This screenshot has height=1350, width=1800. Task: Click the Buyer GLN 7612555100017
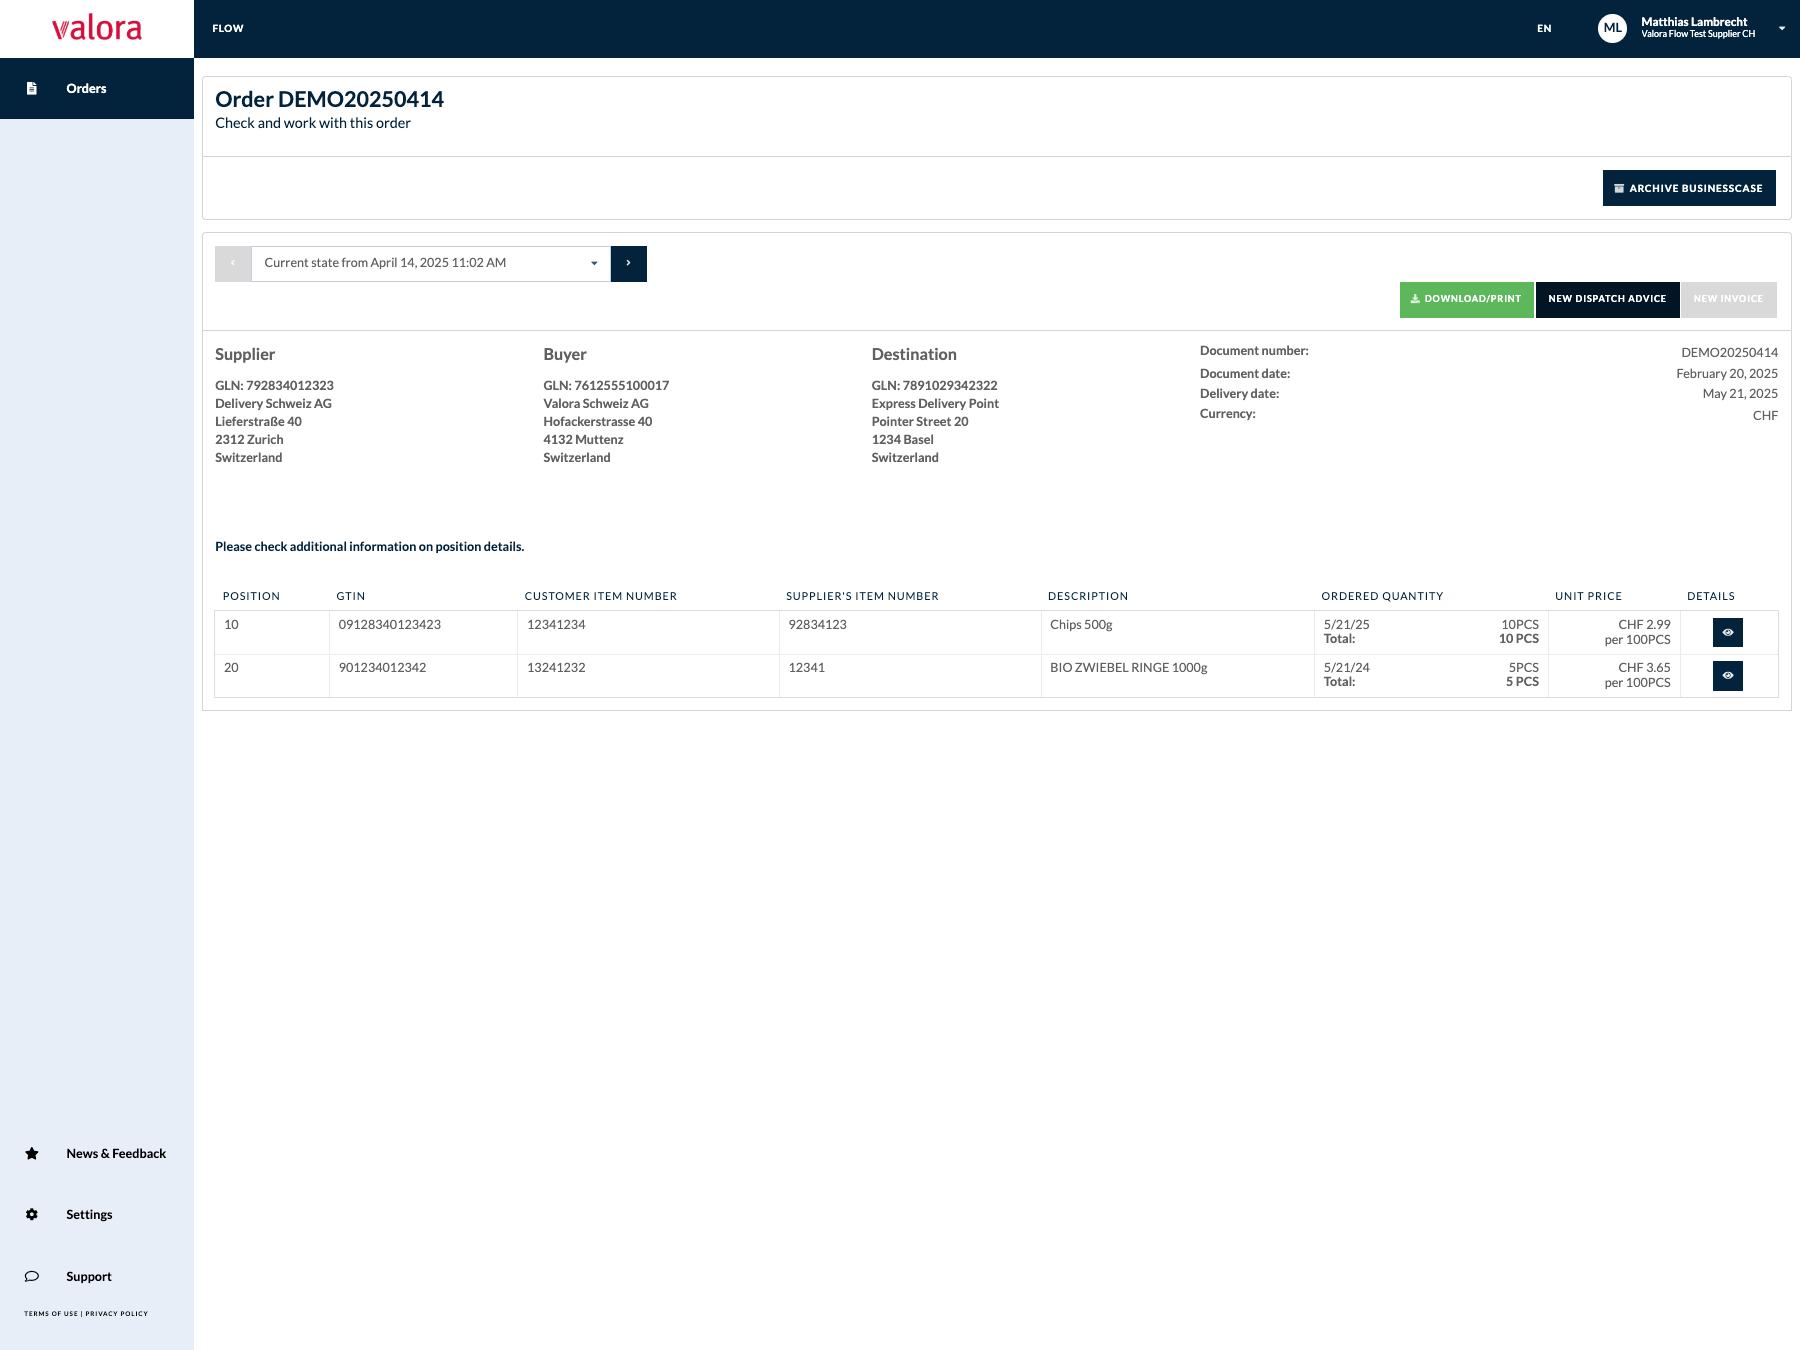tap(606, 386)
